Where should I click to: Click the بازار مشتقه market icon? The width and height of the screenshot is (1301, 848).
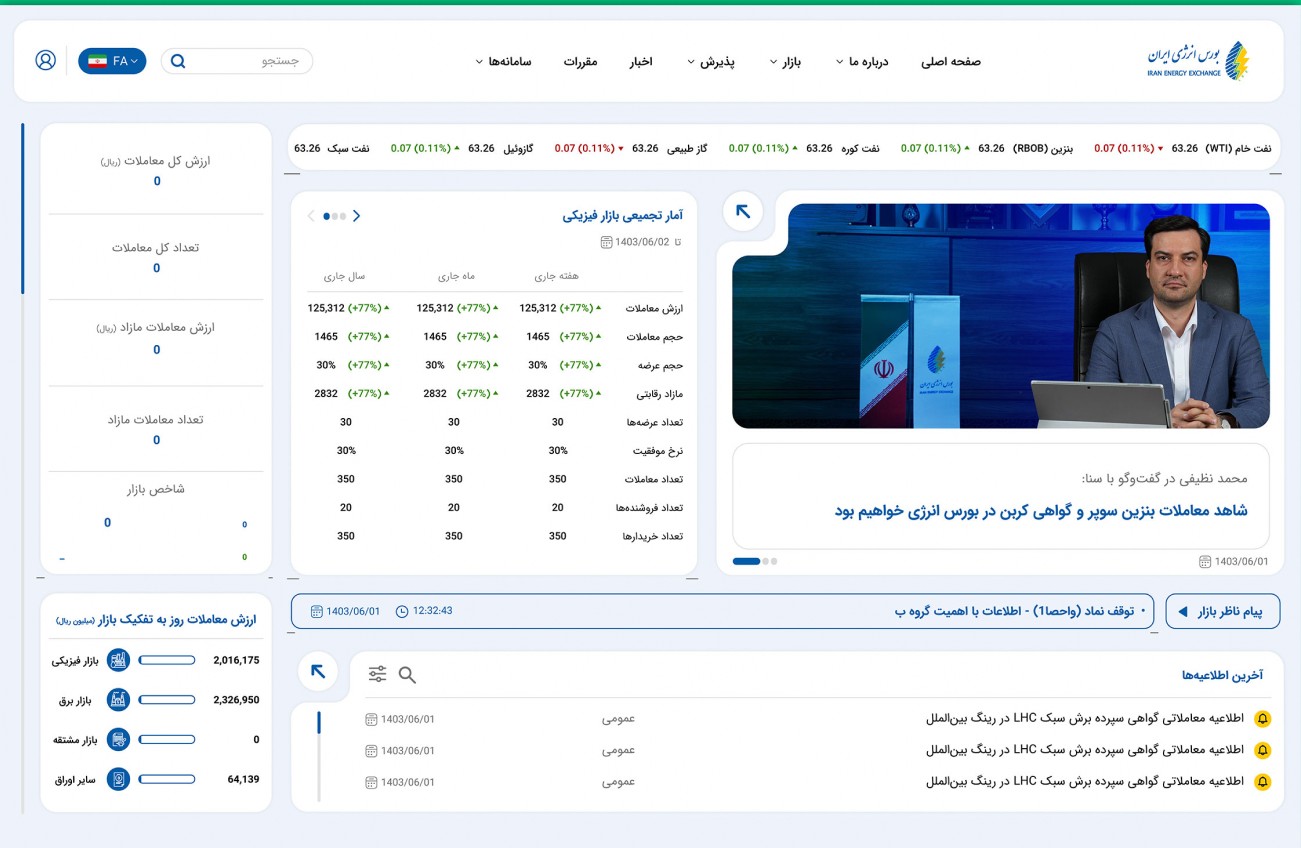118,740
